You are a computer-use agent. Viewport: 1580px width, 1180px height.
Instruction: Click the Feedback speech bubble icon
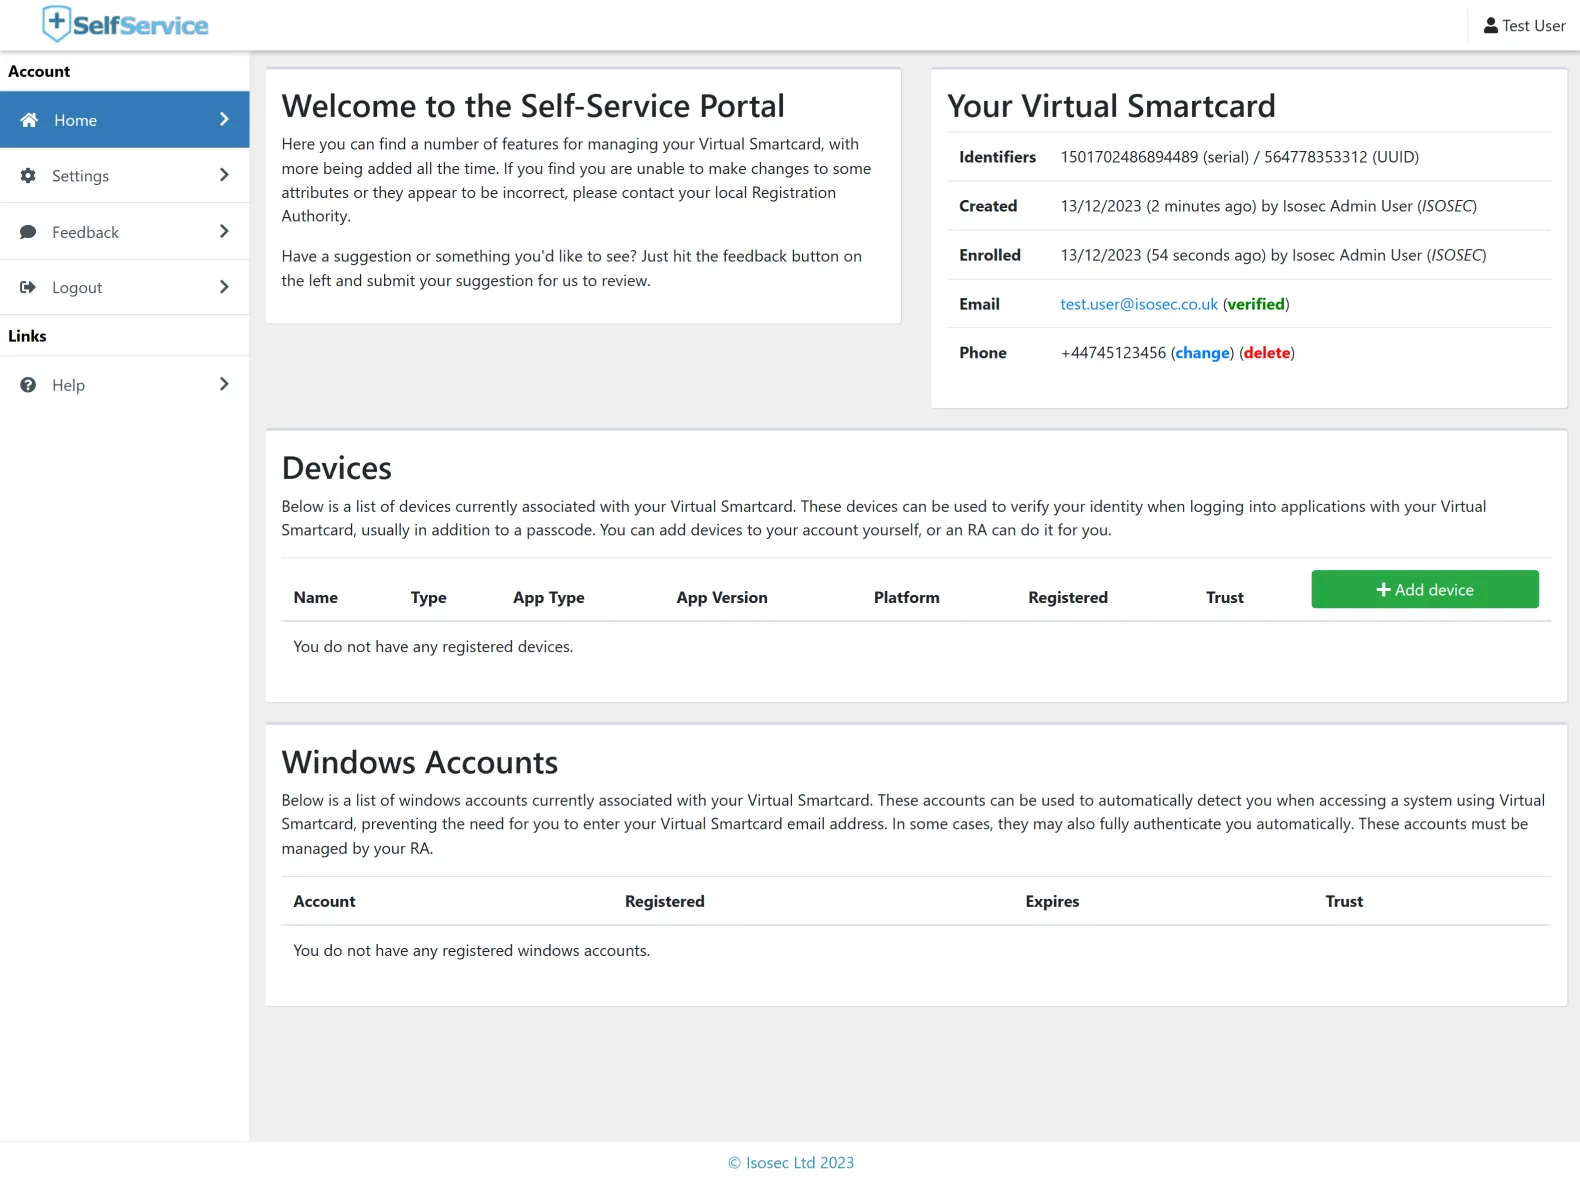point(28,232)
